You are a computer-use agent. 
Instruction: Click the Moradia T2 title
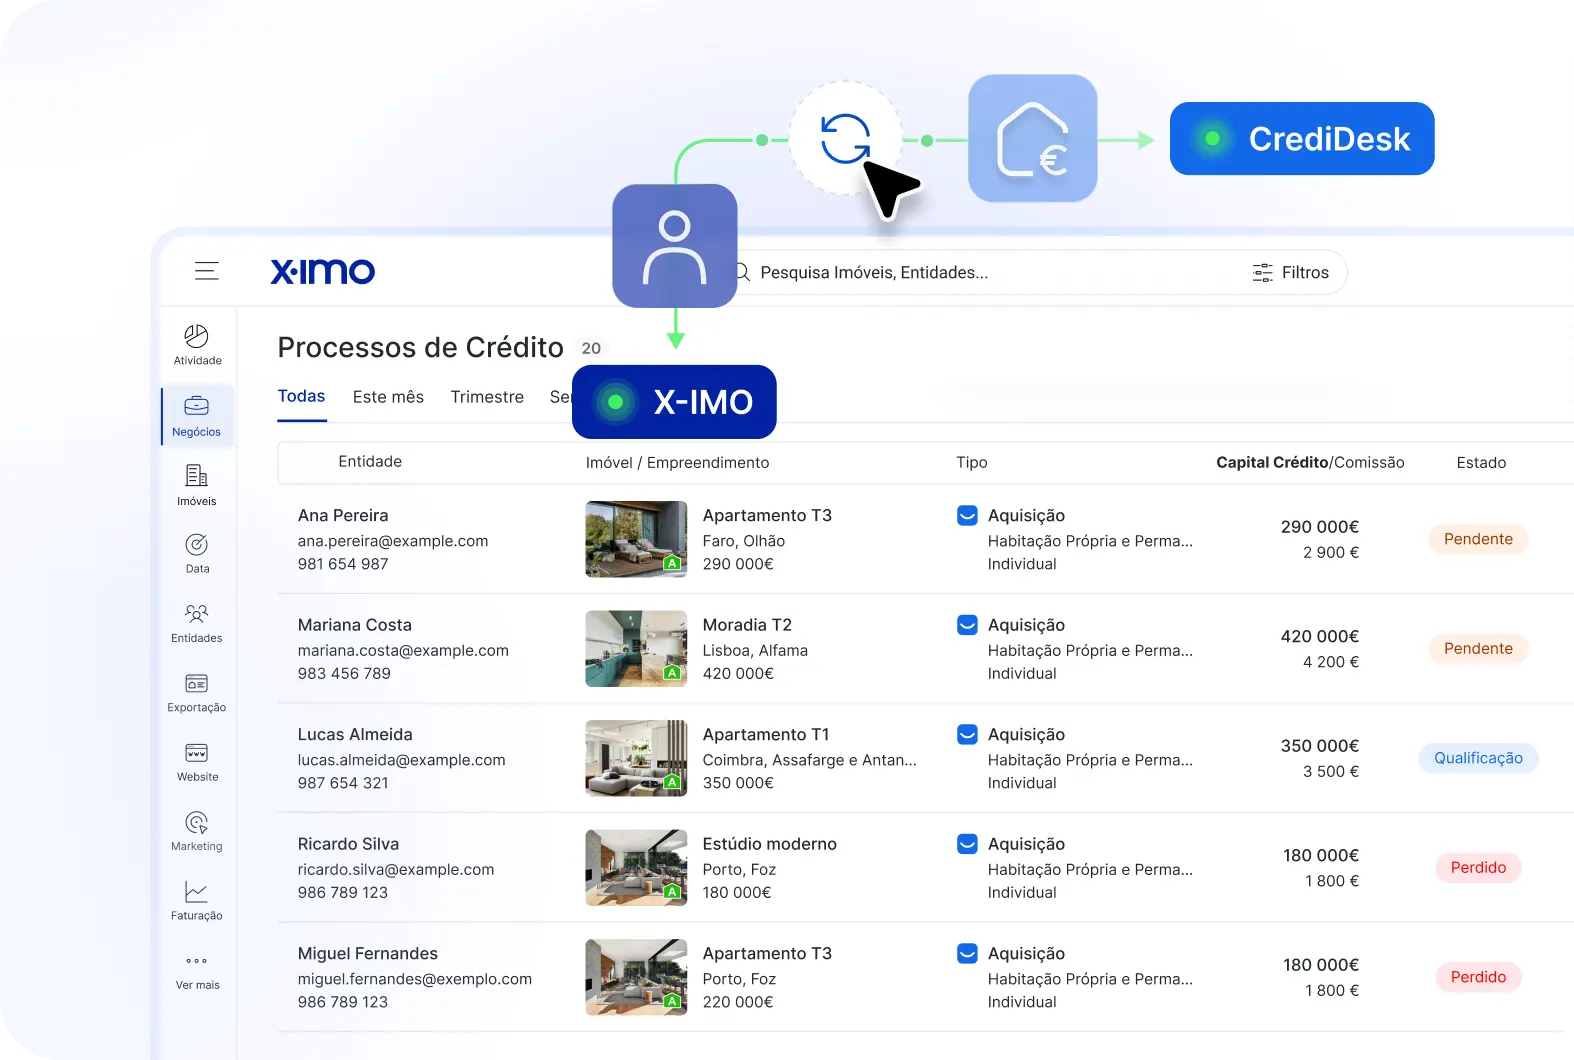pyautogui.click(x=747, y=625)
